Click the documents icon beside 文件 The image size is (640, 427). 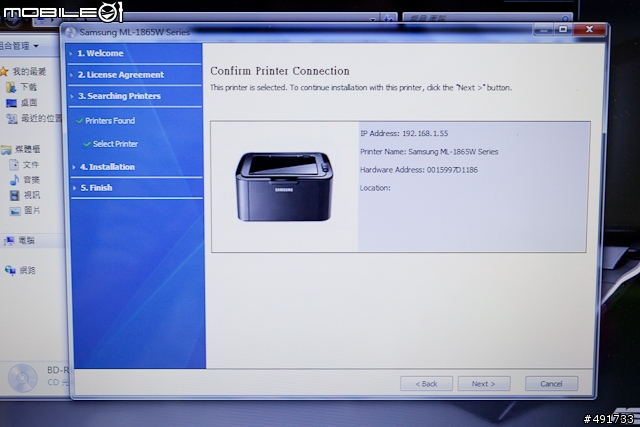coord(14,165)
